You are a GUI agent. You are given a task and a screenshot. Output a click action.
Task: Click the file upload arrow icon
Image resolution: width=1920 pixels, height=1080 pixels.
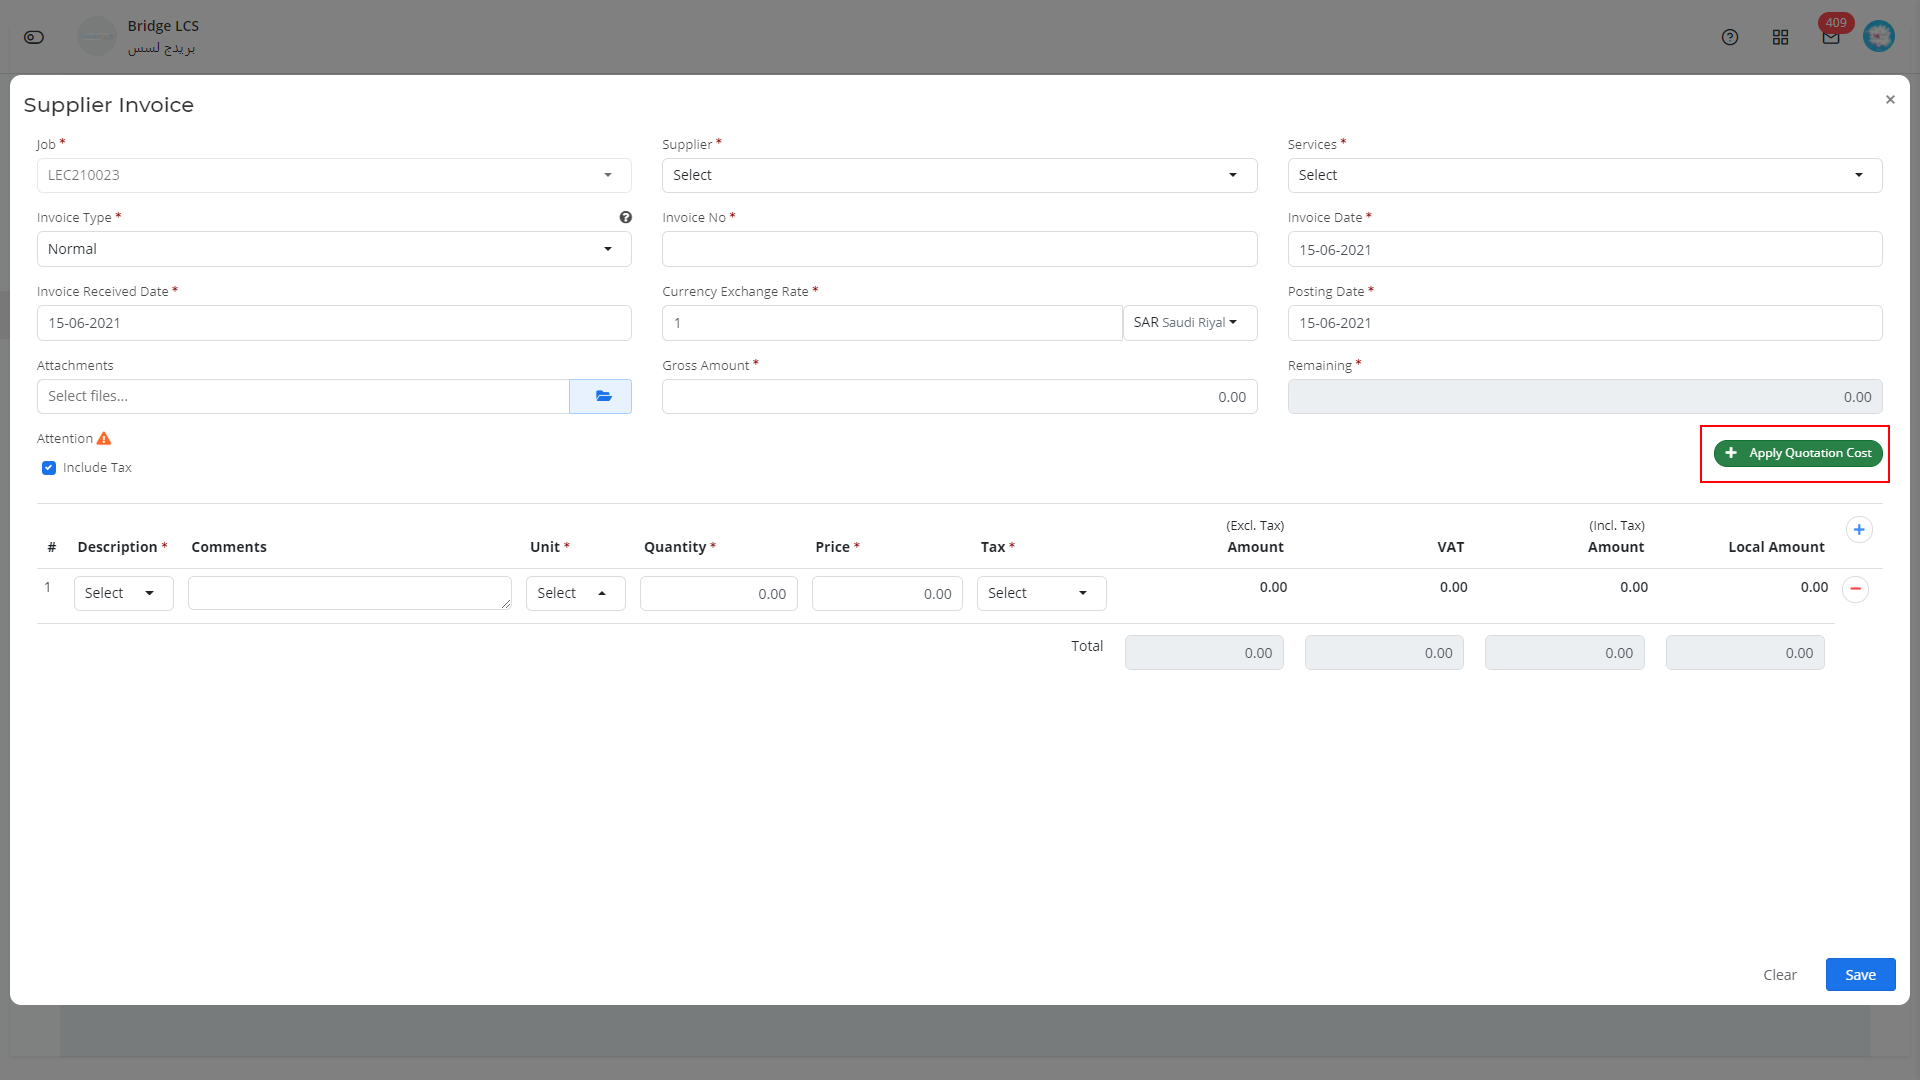coord(601,396)
